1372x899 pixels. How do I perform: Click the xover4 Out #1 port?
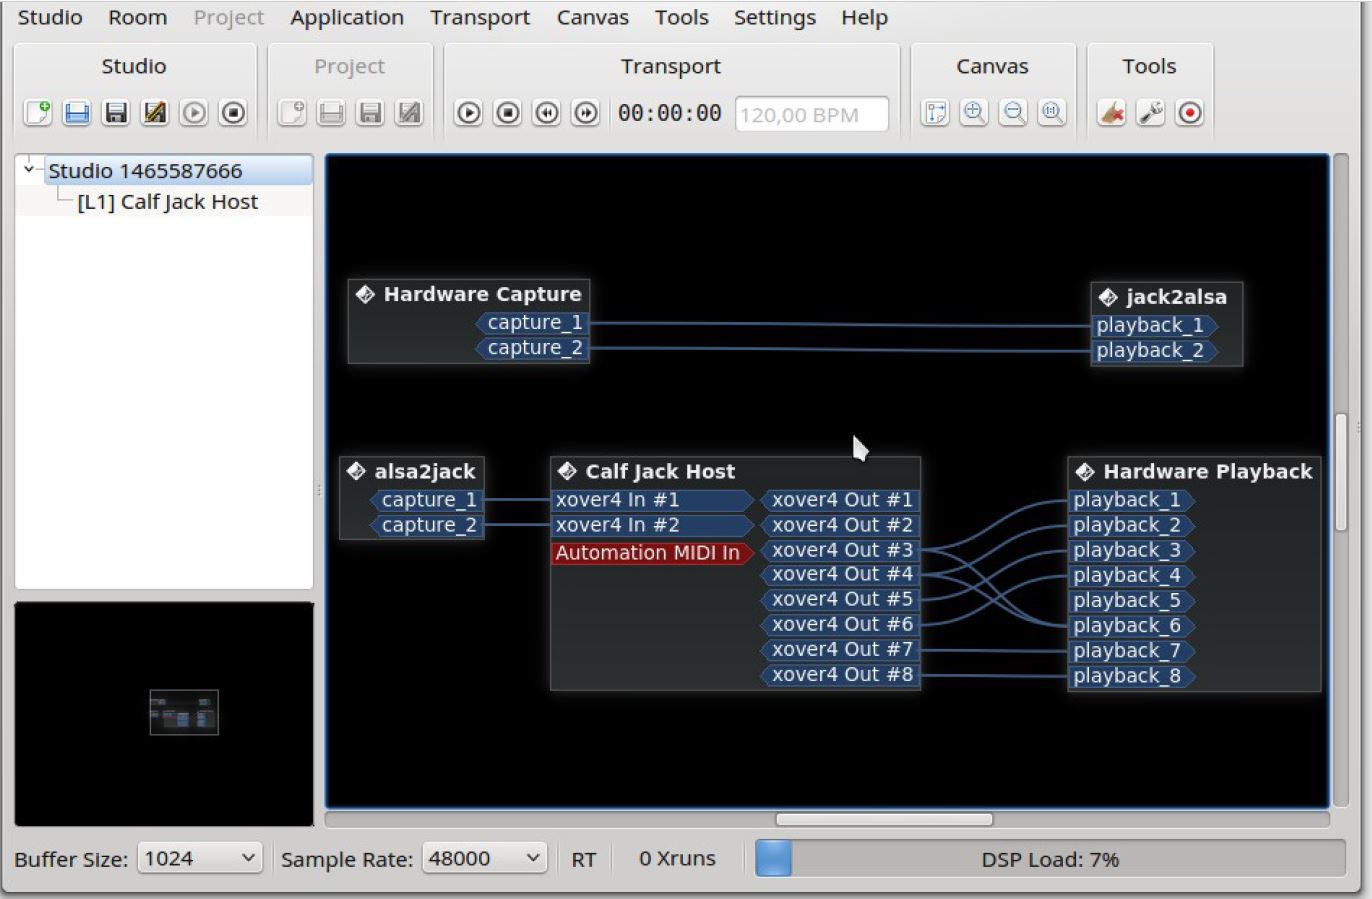click(x=840, y=500)
